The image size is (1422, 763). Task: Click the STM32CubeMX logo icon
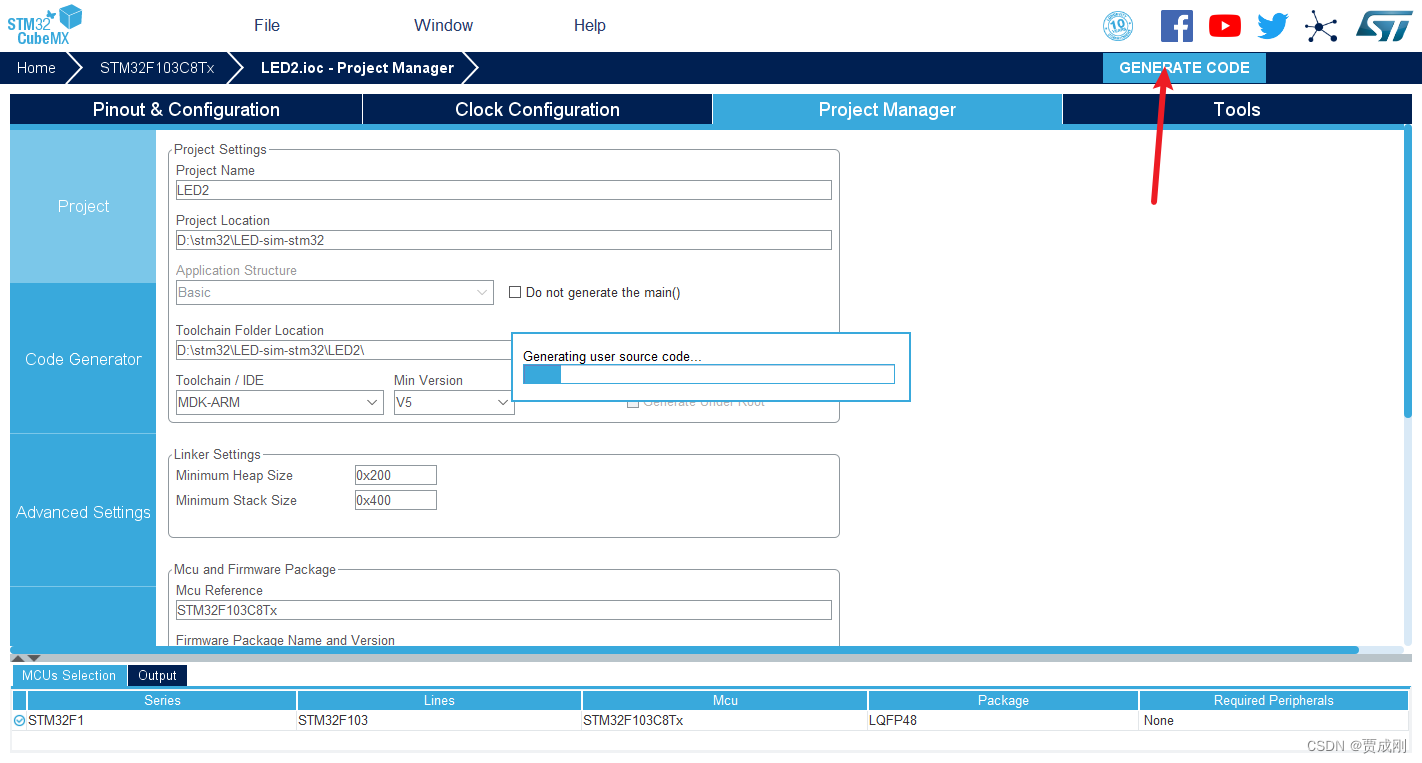pyautogui.click(x=45, y=25)
